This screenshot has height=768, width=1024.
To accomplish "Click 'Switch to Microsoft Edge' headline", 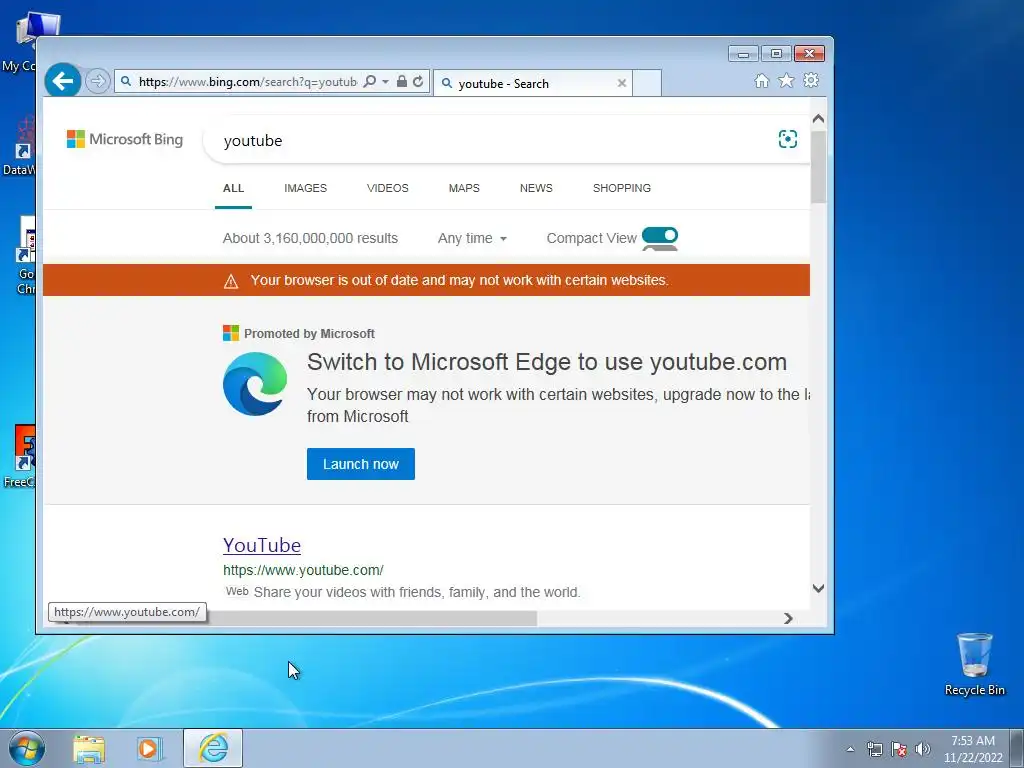I will [547, 362].
